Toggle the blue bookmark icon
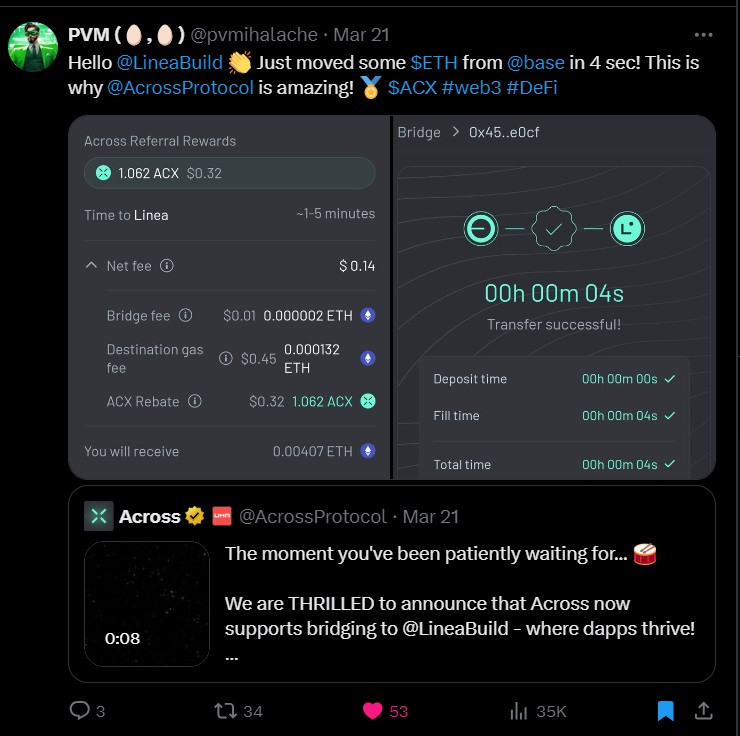Image resolution: width=740 pixels, height=736 pixels. pos(665,711)
